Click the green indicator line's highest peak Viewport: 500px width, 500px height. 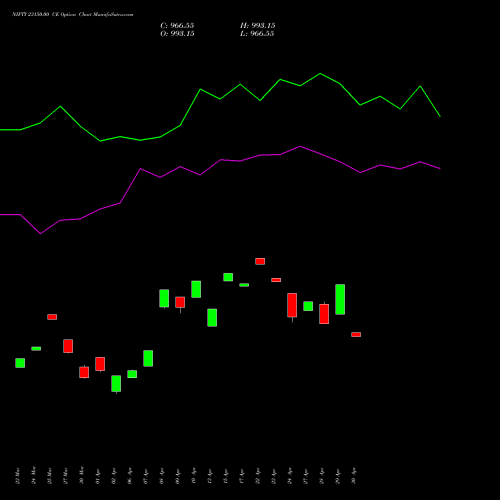(x=320, y=73)
